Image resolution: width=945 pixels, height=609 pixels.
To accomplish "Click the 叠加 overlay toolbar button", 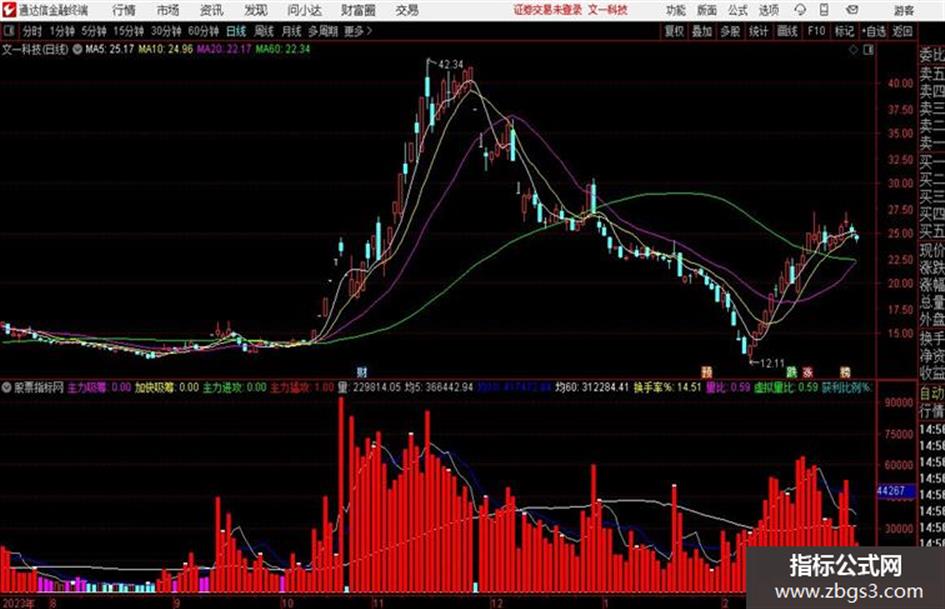I will pyautogui.click(x=702, y=31).
